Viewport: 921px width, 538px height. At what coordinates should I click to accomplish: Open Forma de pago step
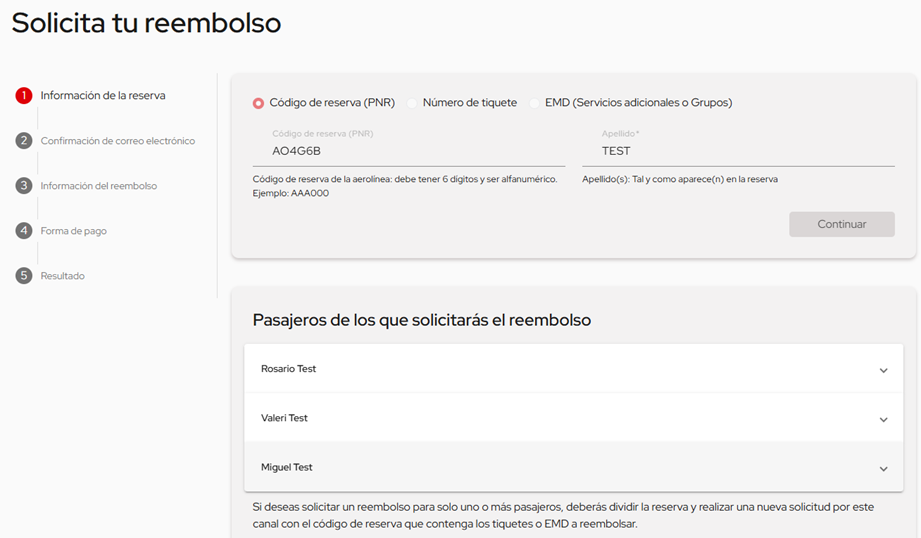(74, 231)
